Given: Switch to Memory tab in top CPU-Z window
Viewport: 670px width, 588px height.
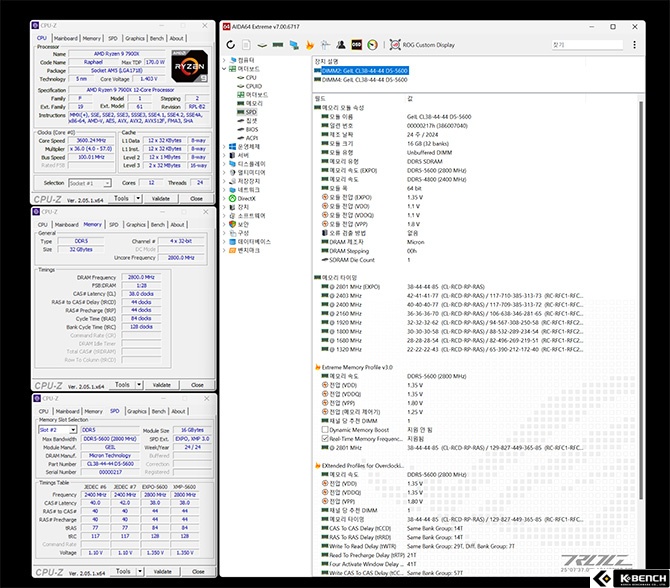Looking at the screenshot, I should [91, 38].
